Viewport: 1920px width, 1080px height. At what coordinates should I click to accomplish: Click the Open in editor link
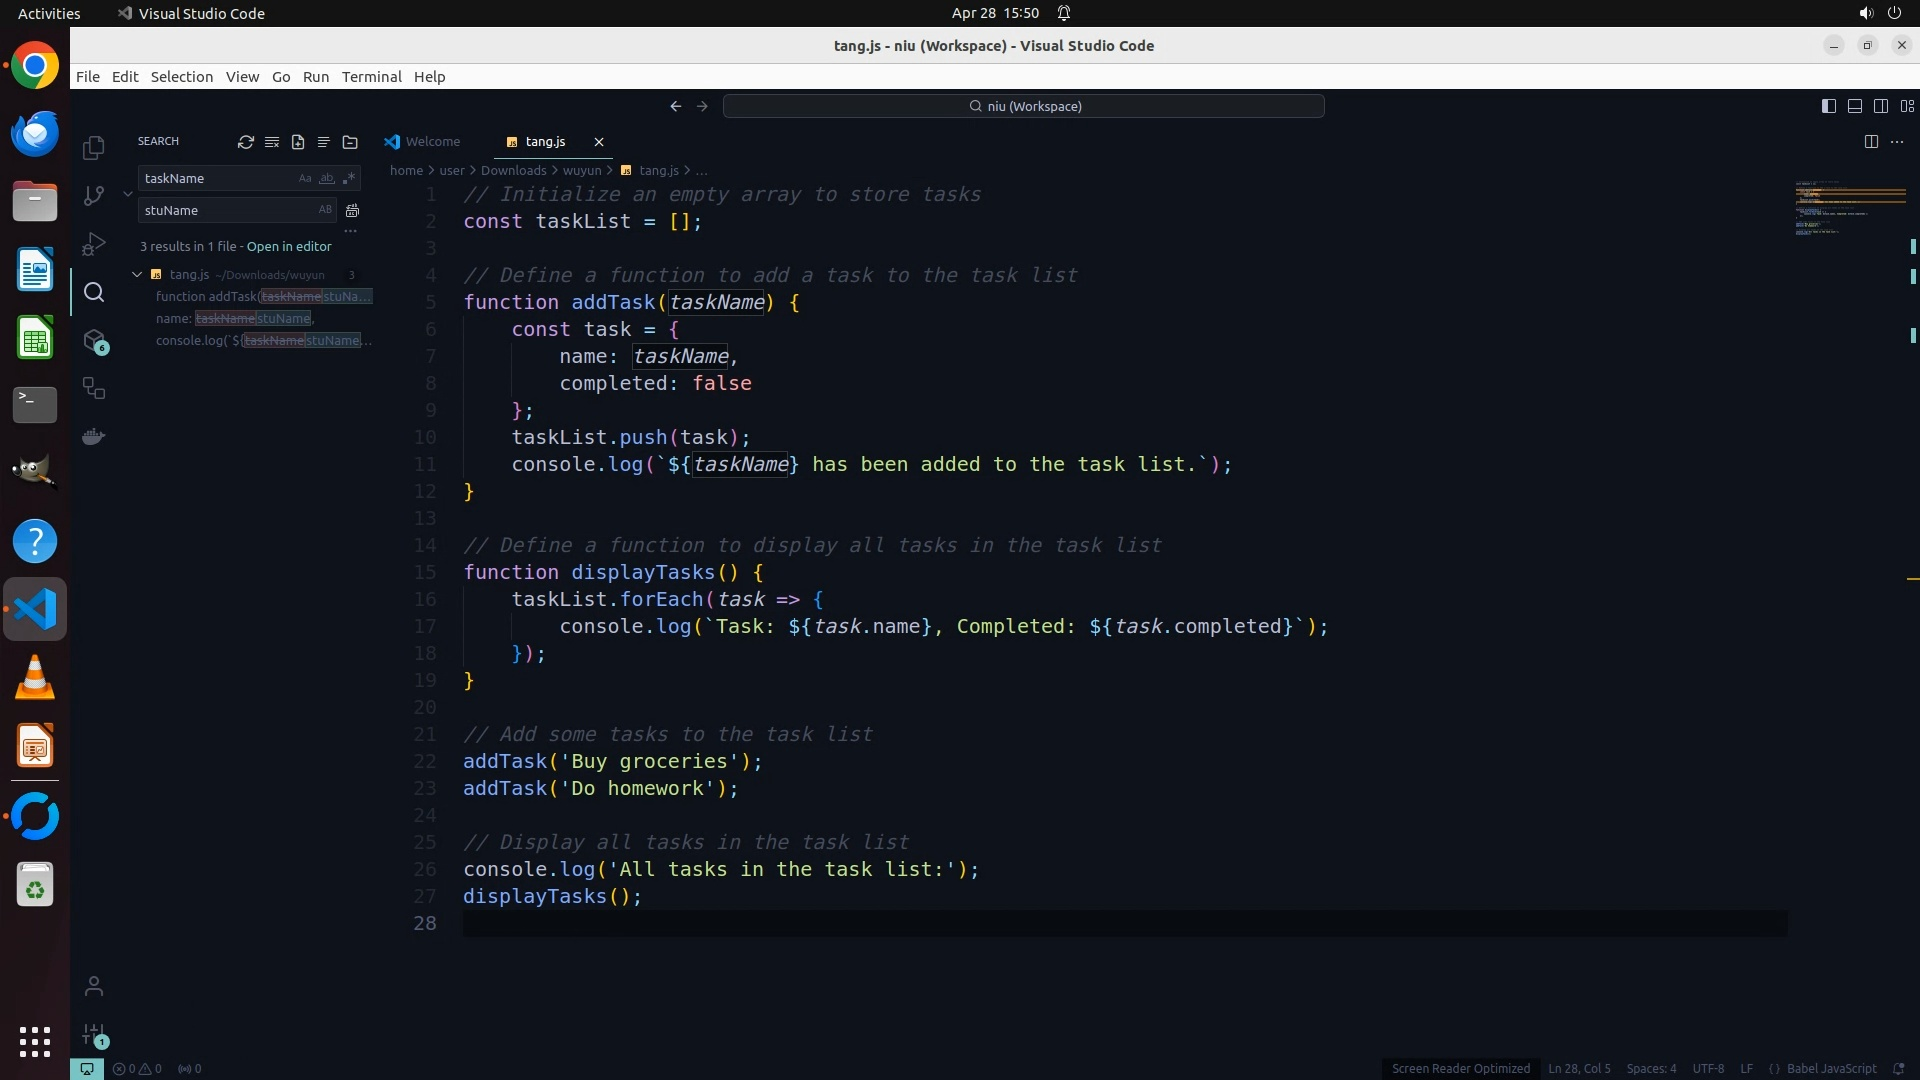click(289, 246)
